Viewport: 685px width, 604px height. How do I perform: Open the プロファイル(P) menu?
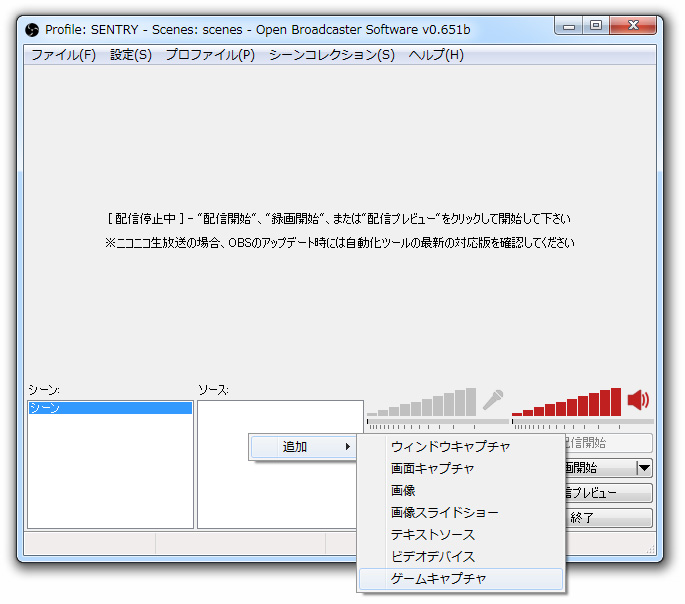[x=210, y=55]
